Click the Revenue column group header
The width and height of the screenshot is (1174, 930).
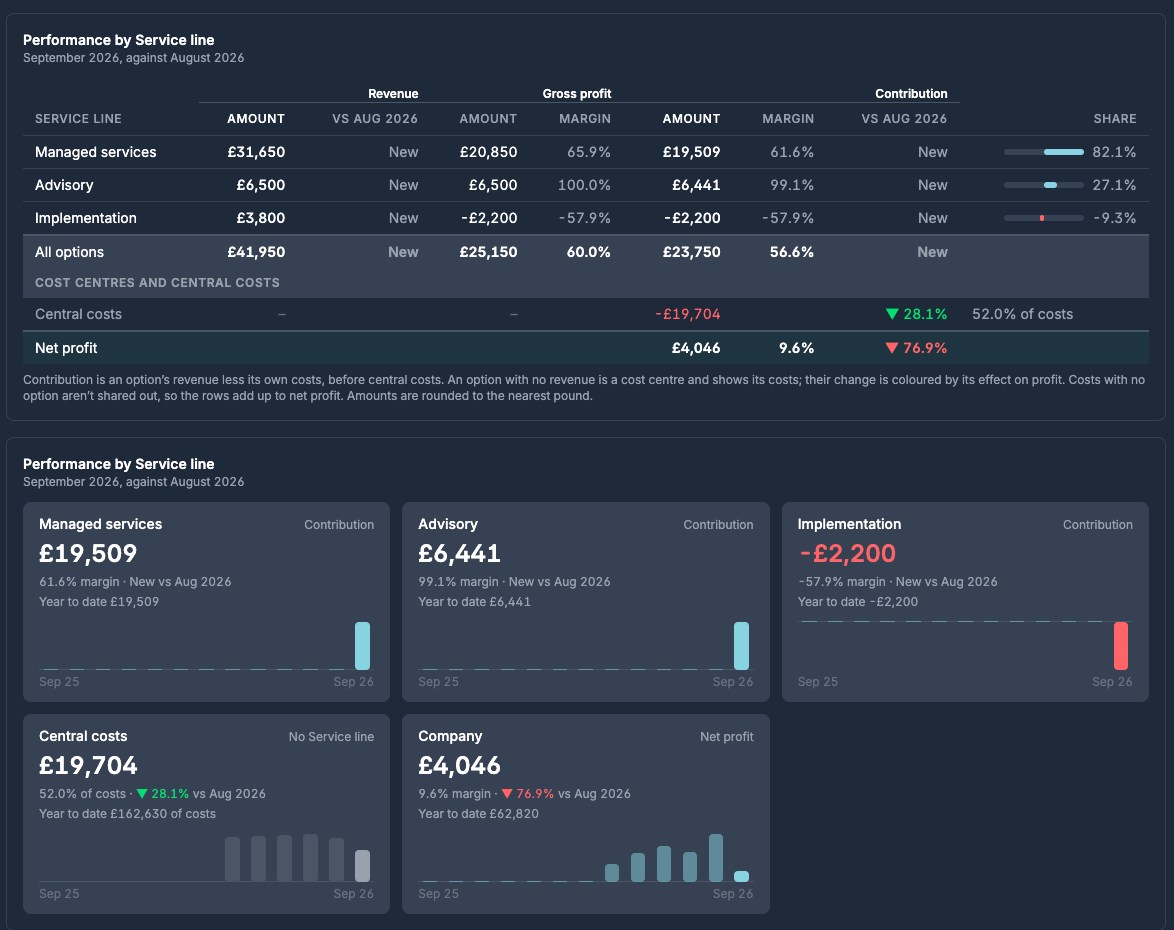tap(393, 94)
